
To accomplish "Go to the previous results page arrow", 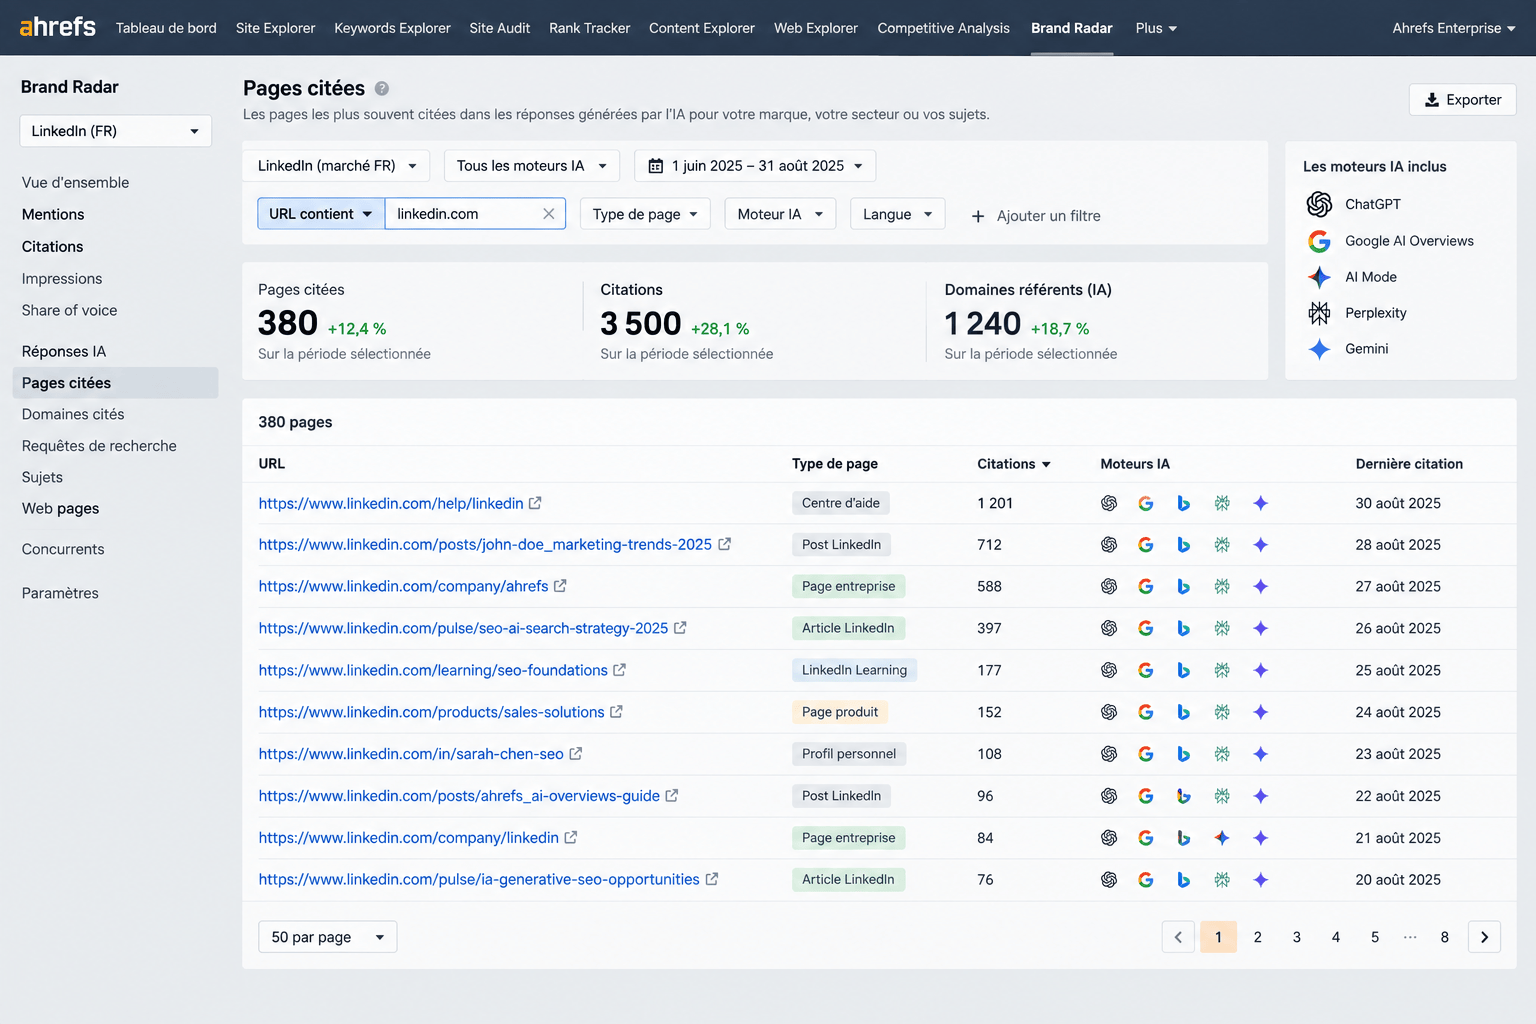I will [x=1178, y=937].
